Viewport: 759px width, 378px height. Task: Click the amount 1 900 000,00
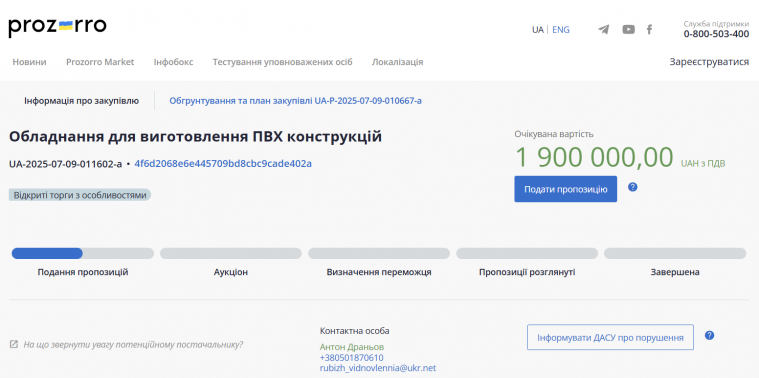(x=594, y=157)
